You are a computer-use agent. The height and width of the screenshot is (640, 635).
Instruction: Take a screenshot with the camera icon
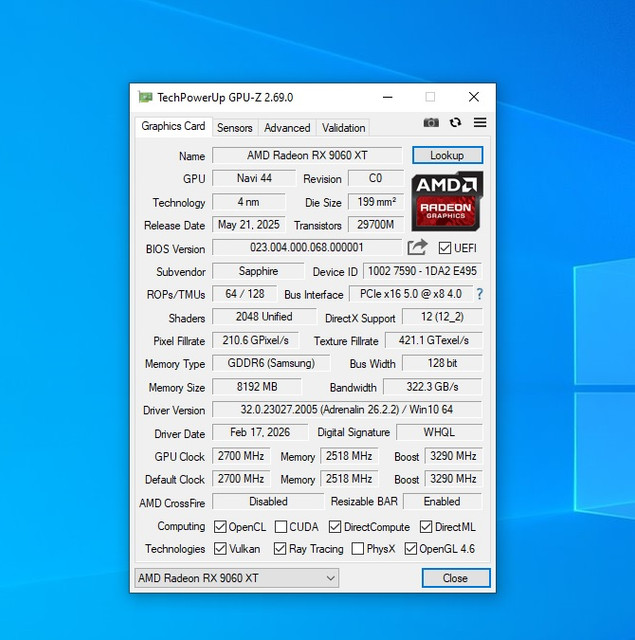pos(431,122)
